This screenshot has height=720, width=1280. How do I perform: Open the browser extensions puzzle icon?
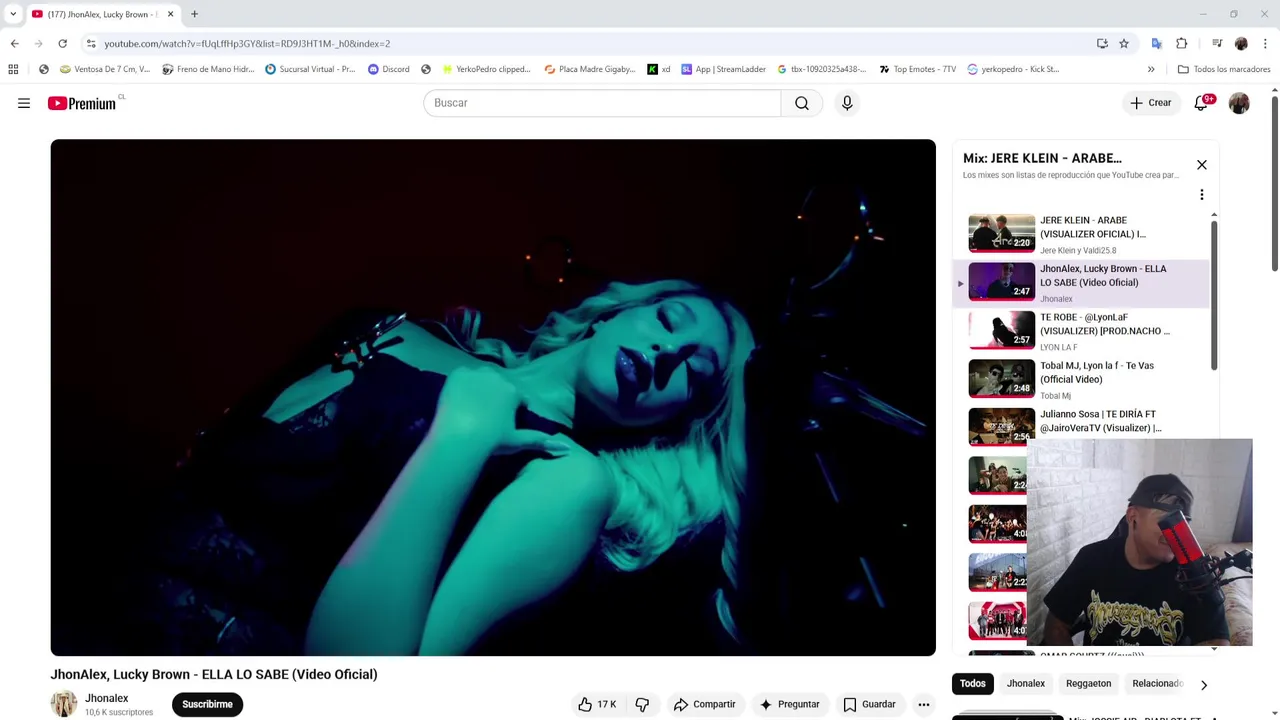click(x=1181, y=43)
